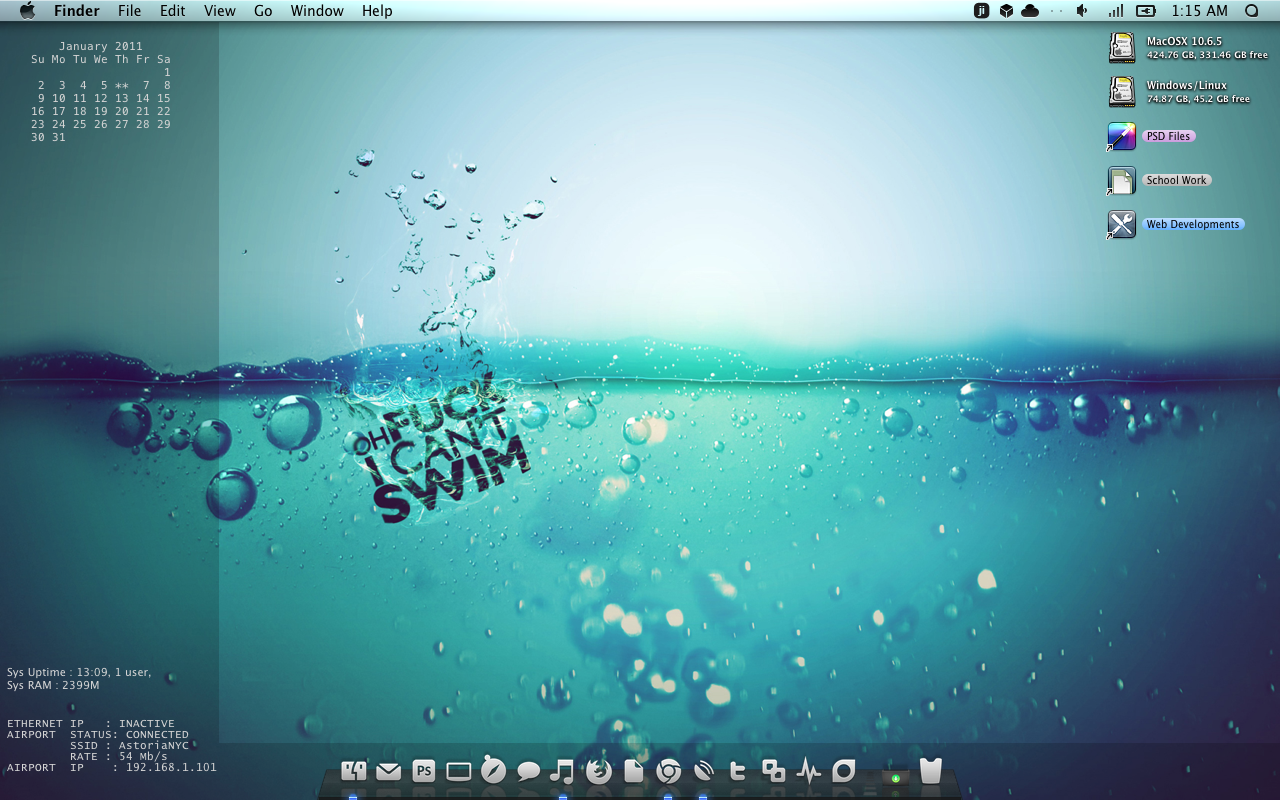
Task: Click the 'ji' menu bar icon
Action: click(981, 11)
